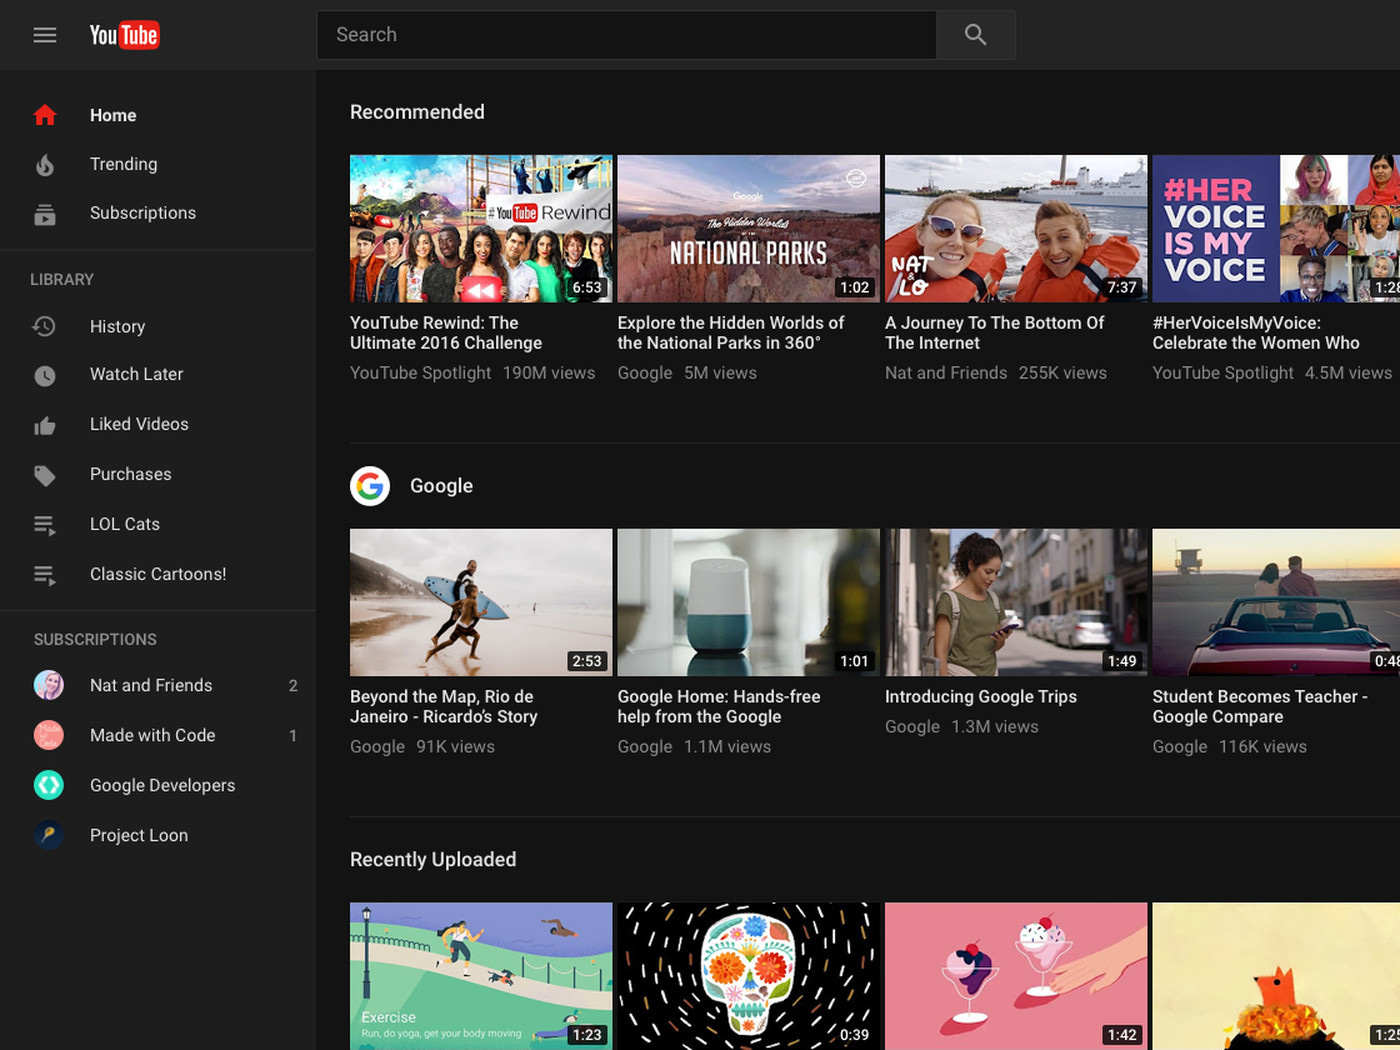Go to Watch Later in the library
1400x1050 pixels.
136,374
